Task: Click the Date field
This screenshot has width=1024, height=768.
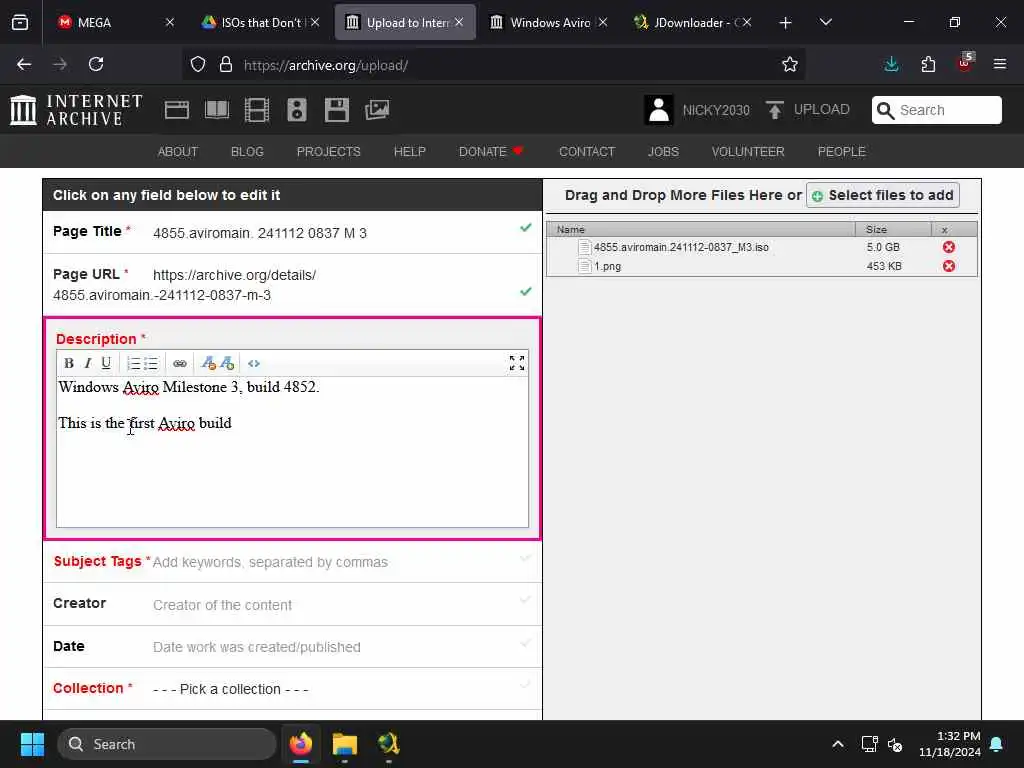Action: 293,647
